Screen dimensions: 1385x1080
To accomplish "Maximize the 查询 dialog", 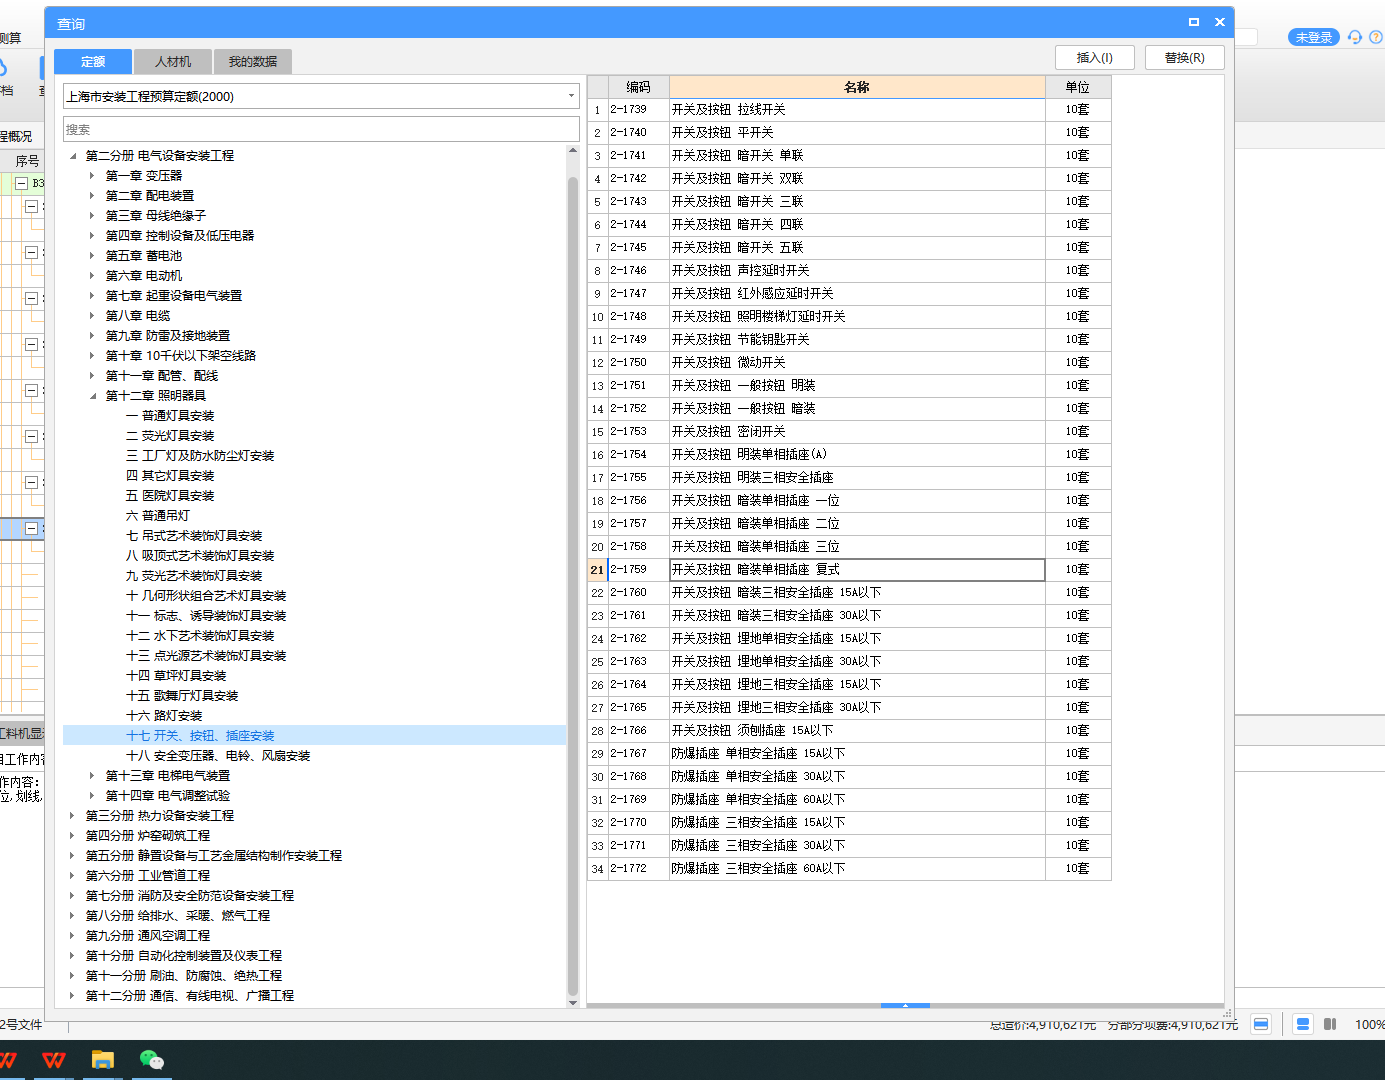I will coord(1193,22).
